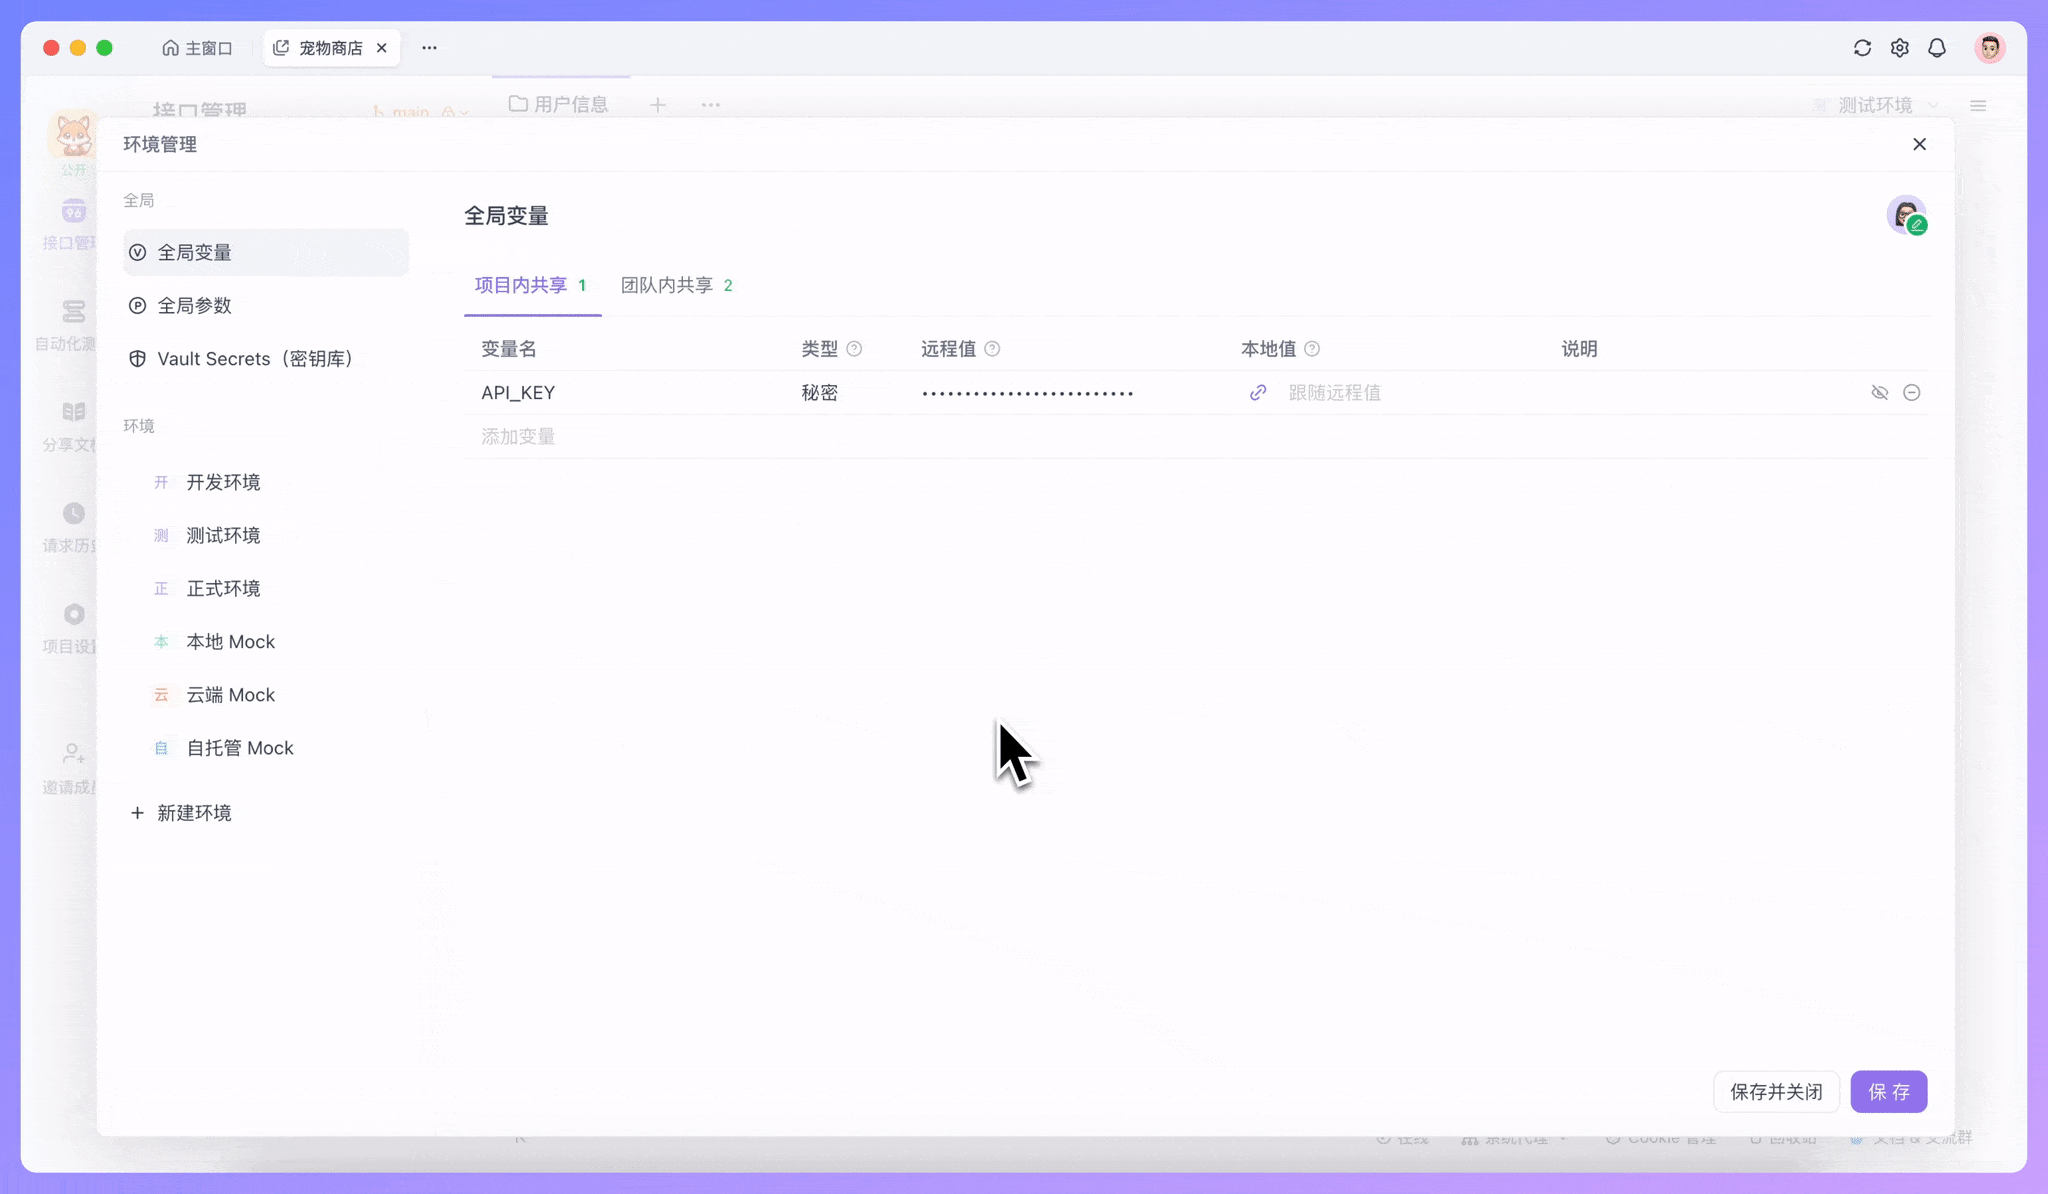Click the refresh icon in the title bar
Screen dimensions: 2048x1194
tap(1862, 47)
